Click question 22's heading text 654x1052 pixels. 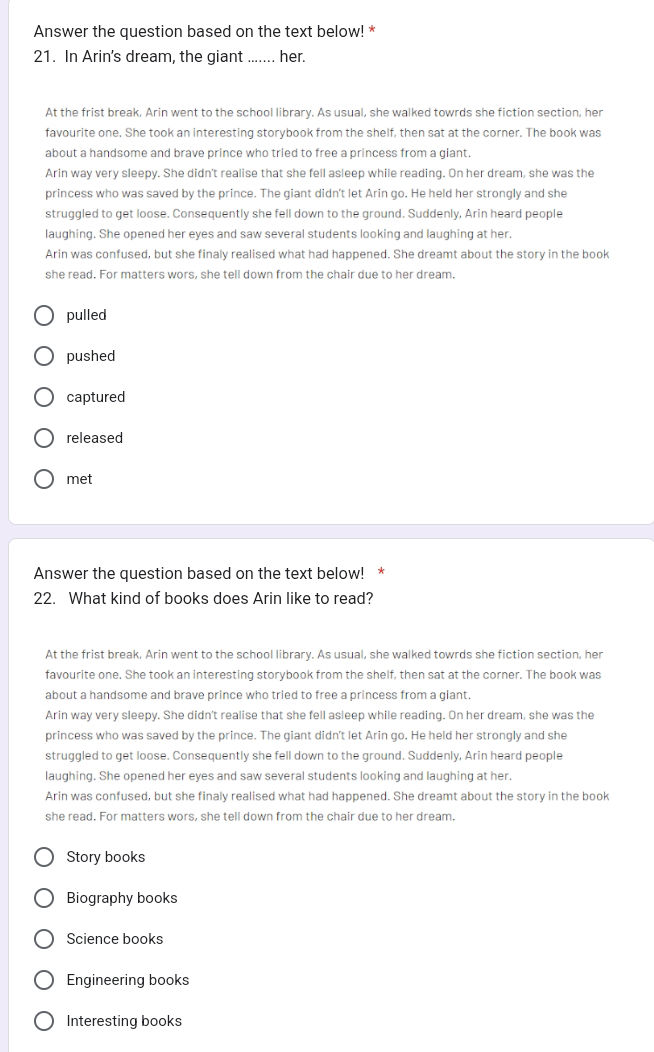204,598
